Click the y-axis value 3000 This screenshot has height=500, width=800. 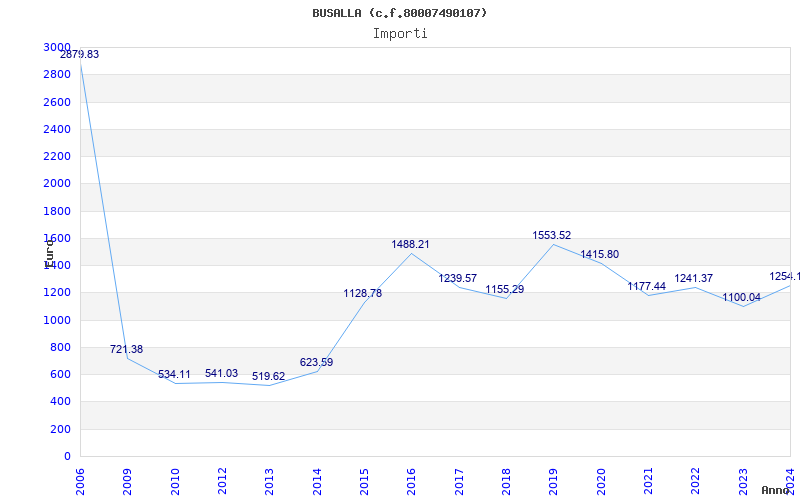[57, 47]
